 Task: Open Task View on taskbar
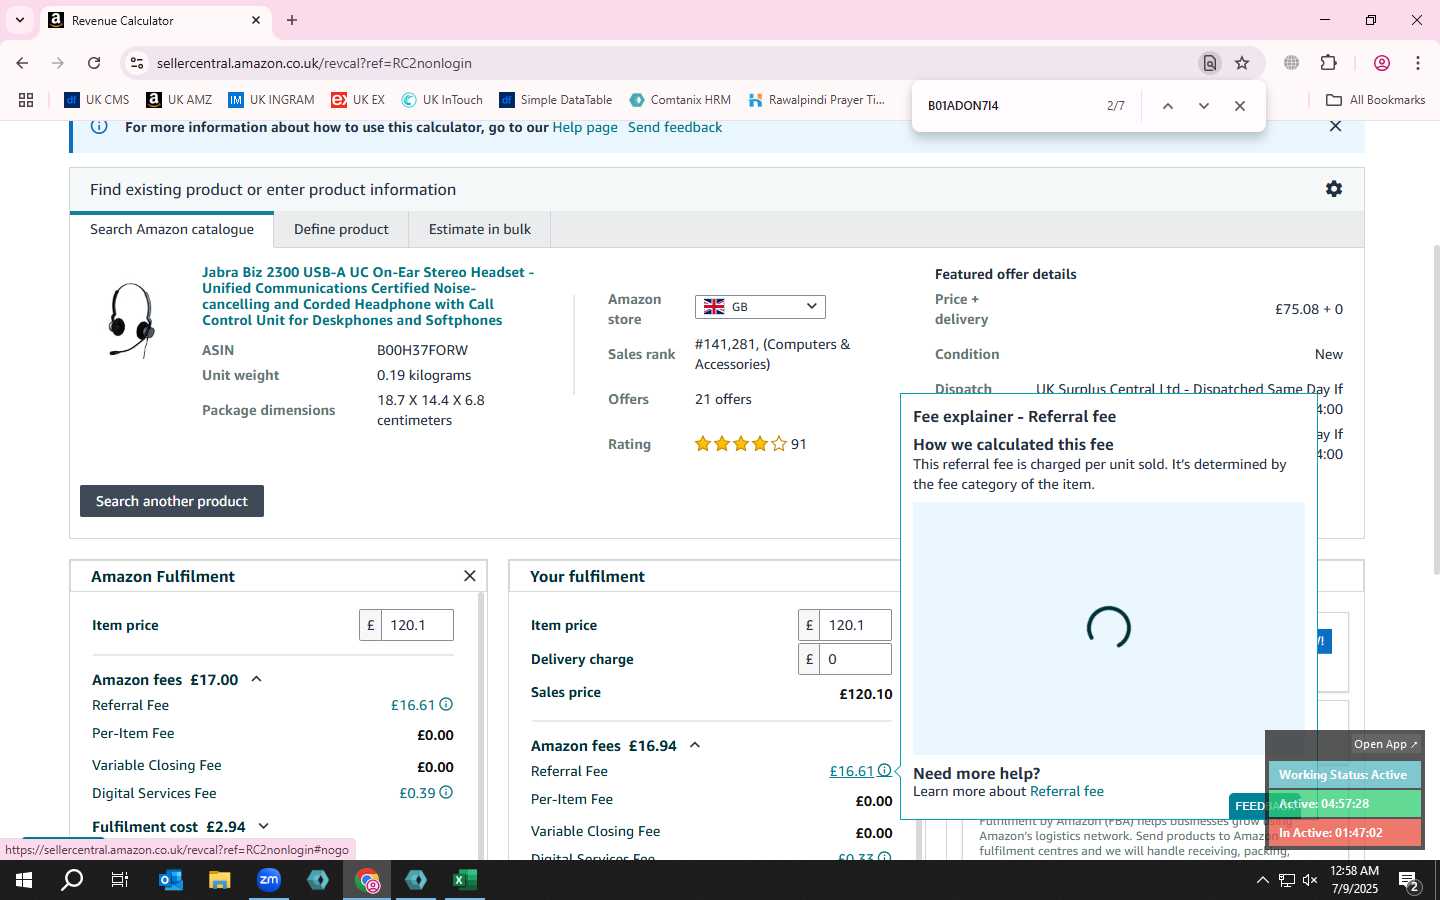(x=120, y=880)
